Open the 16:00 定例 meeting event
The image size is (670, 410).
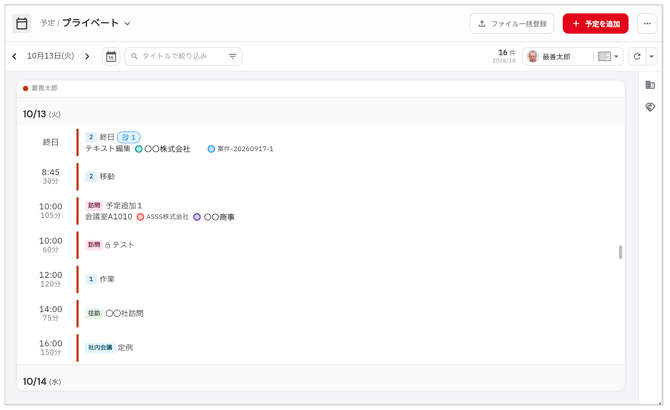point(125,347)
